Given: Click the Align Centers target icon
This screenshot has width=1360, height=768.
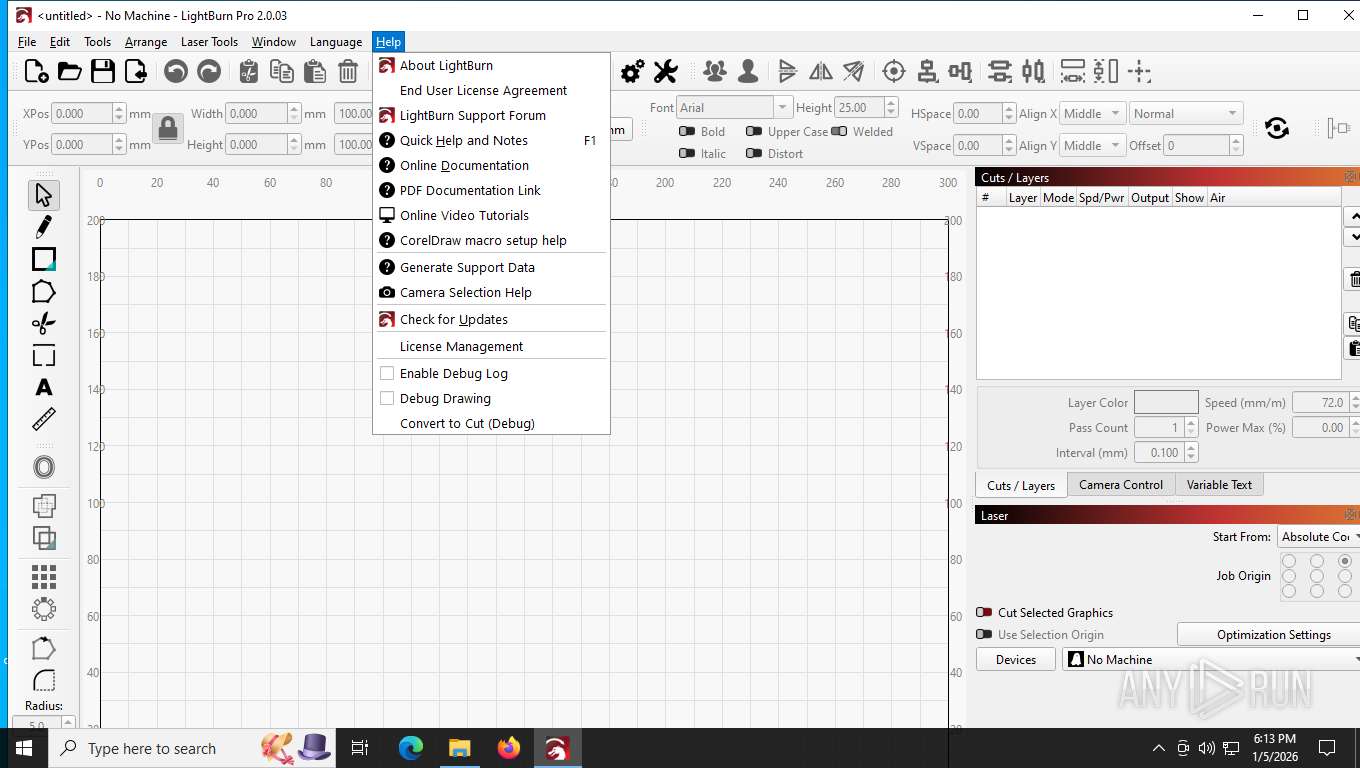Looking at the screenshot, I should coord(894,71).
